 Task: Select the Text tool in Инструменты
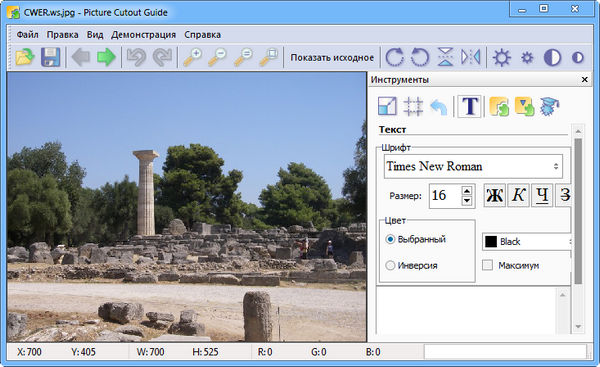click(x=470, y=106)
